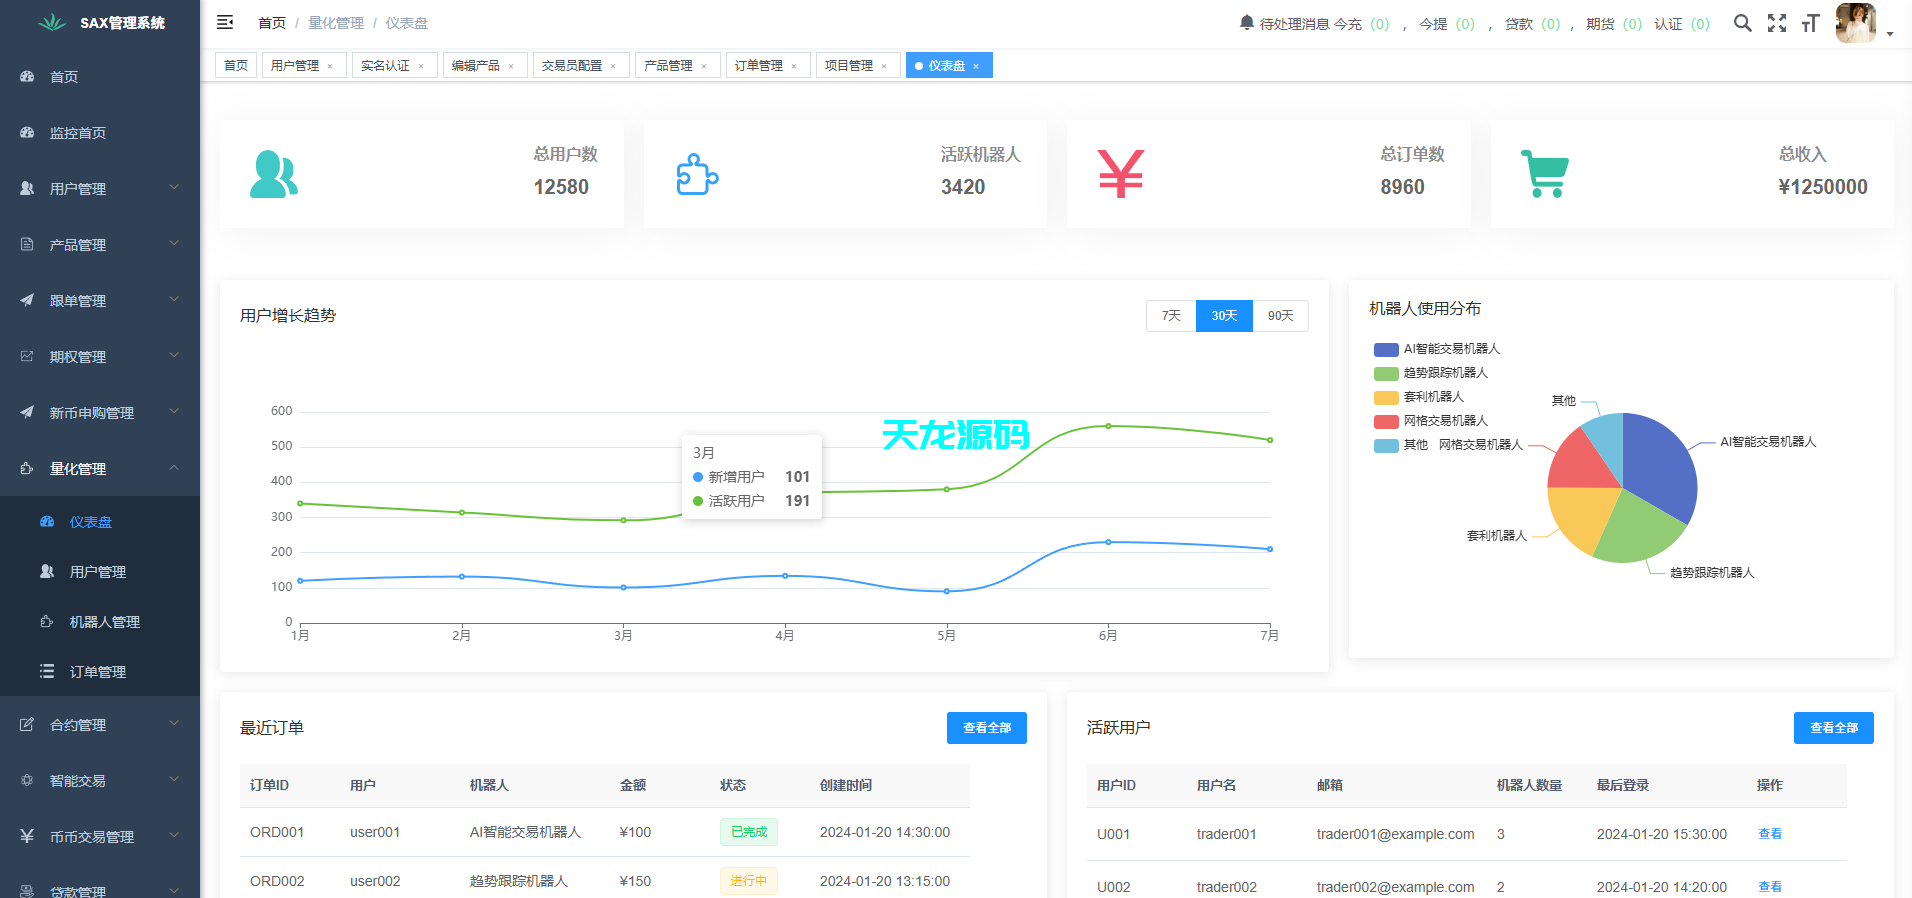Expand the 期权管理 sidebar chevron
The height and width of the screenshot is (898, 1912).
[x=174, y=355]
